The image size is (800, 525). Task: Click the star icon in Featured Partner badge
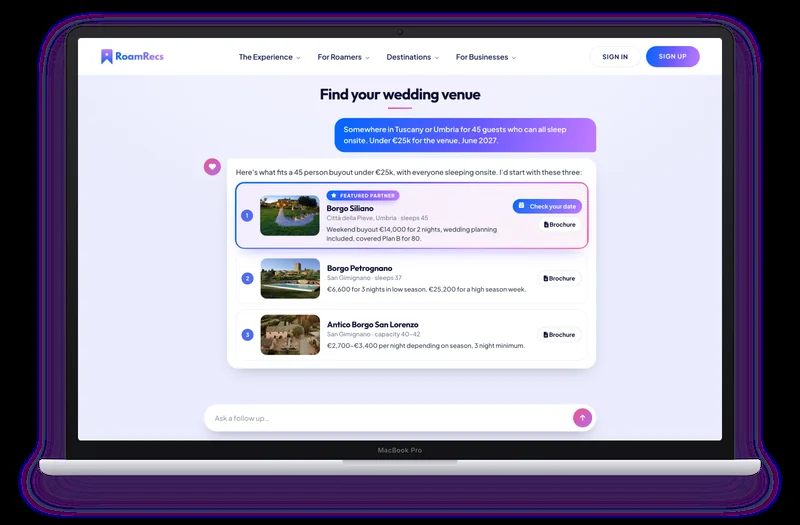point(334,195)
